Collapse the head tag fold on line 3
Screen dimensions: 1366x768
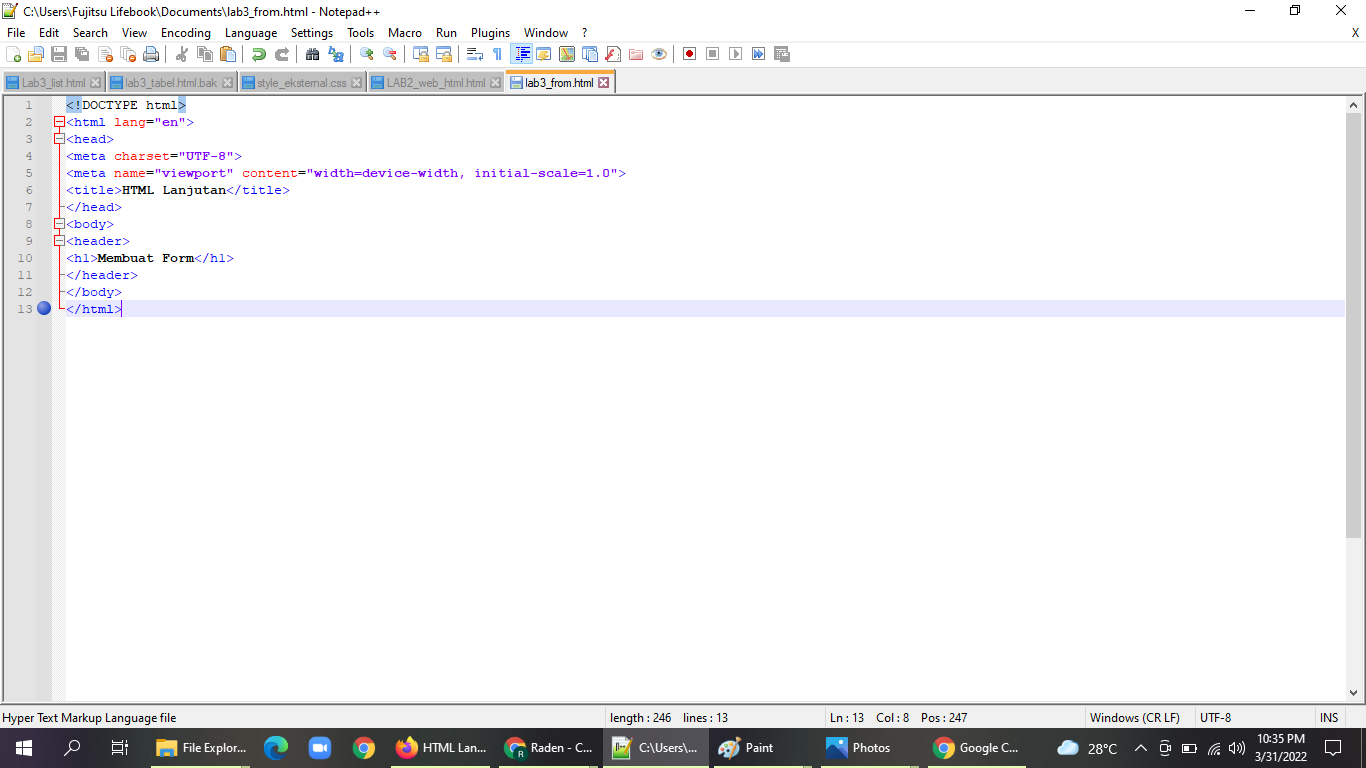click(59, 139)
